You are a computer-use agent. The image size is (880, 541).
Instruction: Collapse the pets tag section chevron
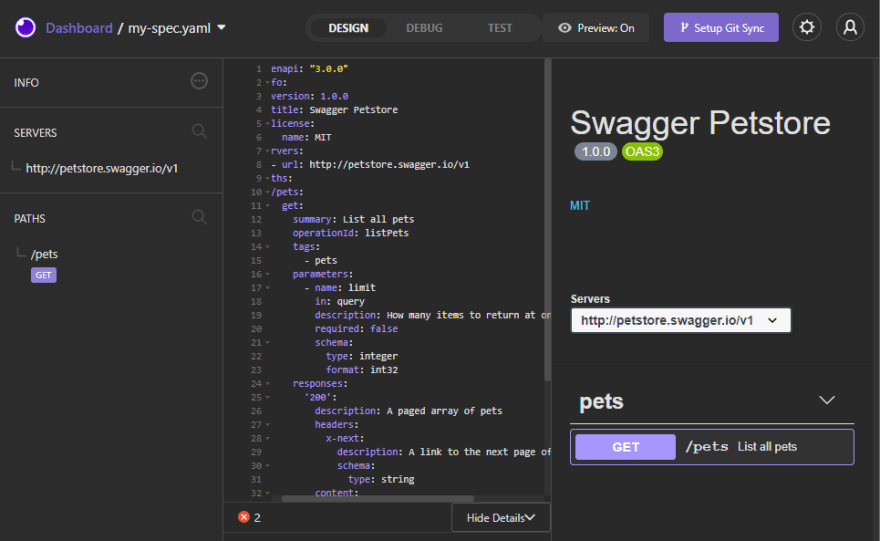pos(827,400)
